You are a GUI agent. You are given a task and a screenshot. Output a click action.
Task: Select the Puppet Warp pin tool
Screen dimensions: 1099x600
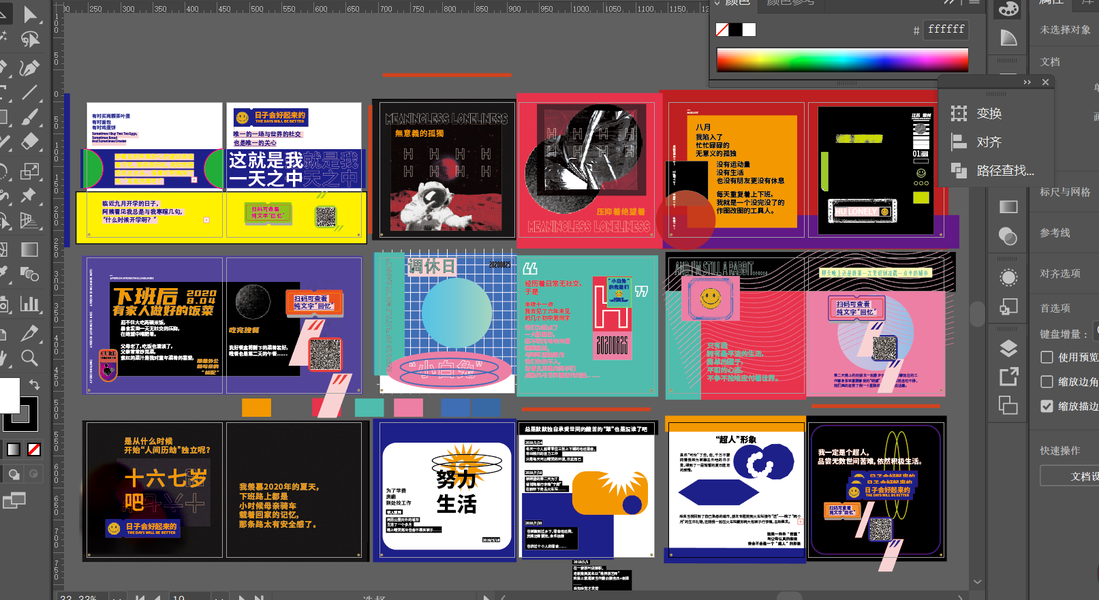coord(30,194)
